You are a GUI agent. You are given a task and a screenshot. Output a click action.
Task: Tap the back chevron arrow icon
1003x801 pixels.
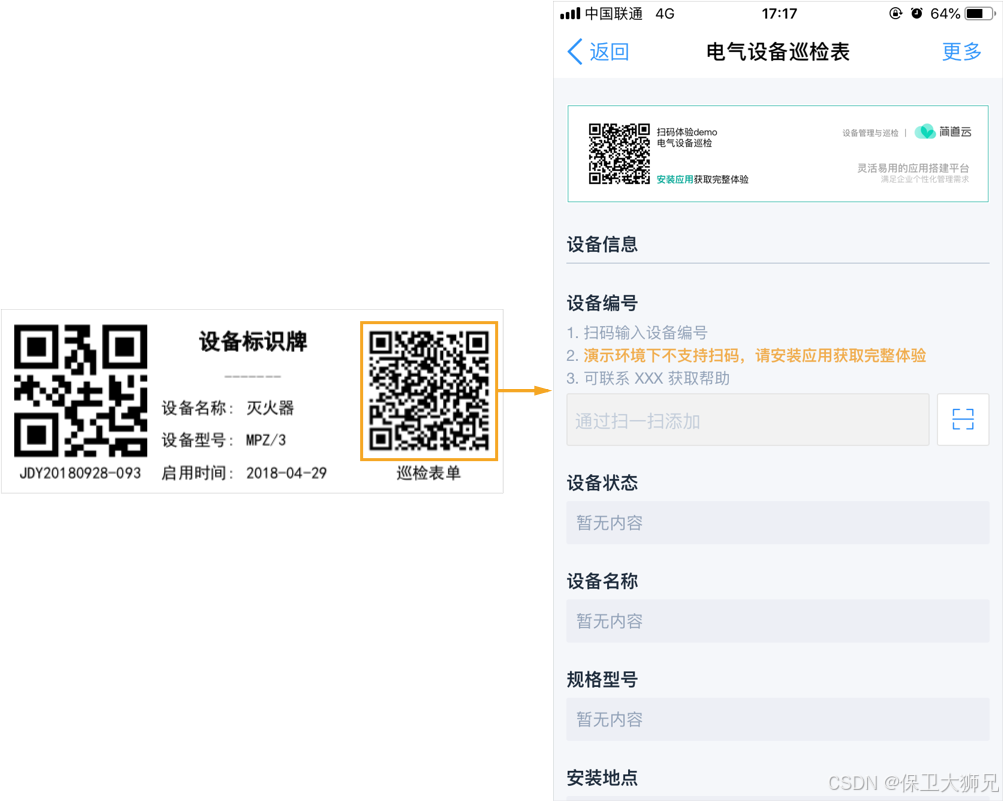pyautogui.click(x=574, y=52)
